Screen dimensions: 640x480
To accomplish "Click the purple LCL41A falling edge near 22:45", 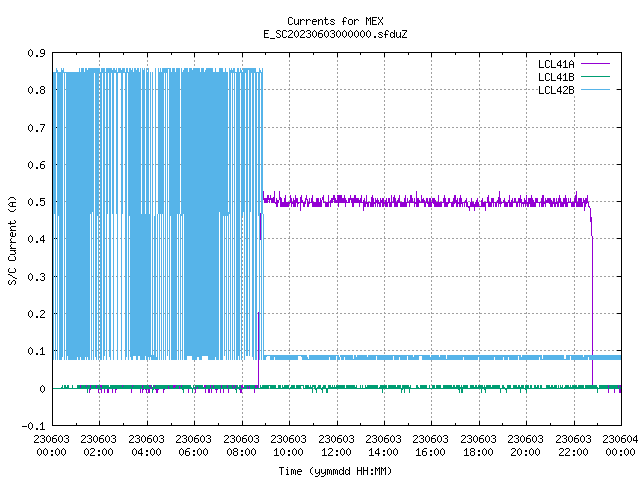I will click(592, 310).
